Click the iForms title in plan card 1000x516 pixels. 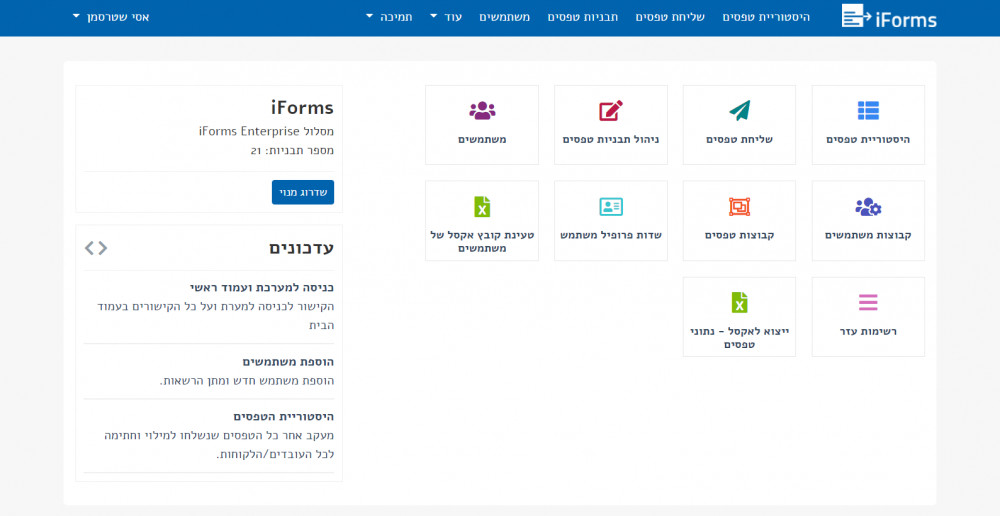point(302,107)
